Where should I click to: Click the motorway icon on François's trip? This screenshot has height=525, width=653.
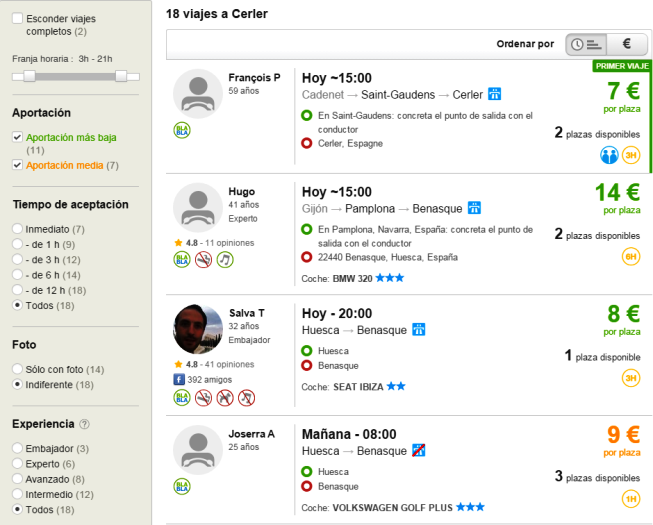[x=494, y=94]
